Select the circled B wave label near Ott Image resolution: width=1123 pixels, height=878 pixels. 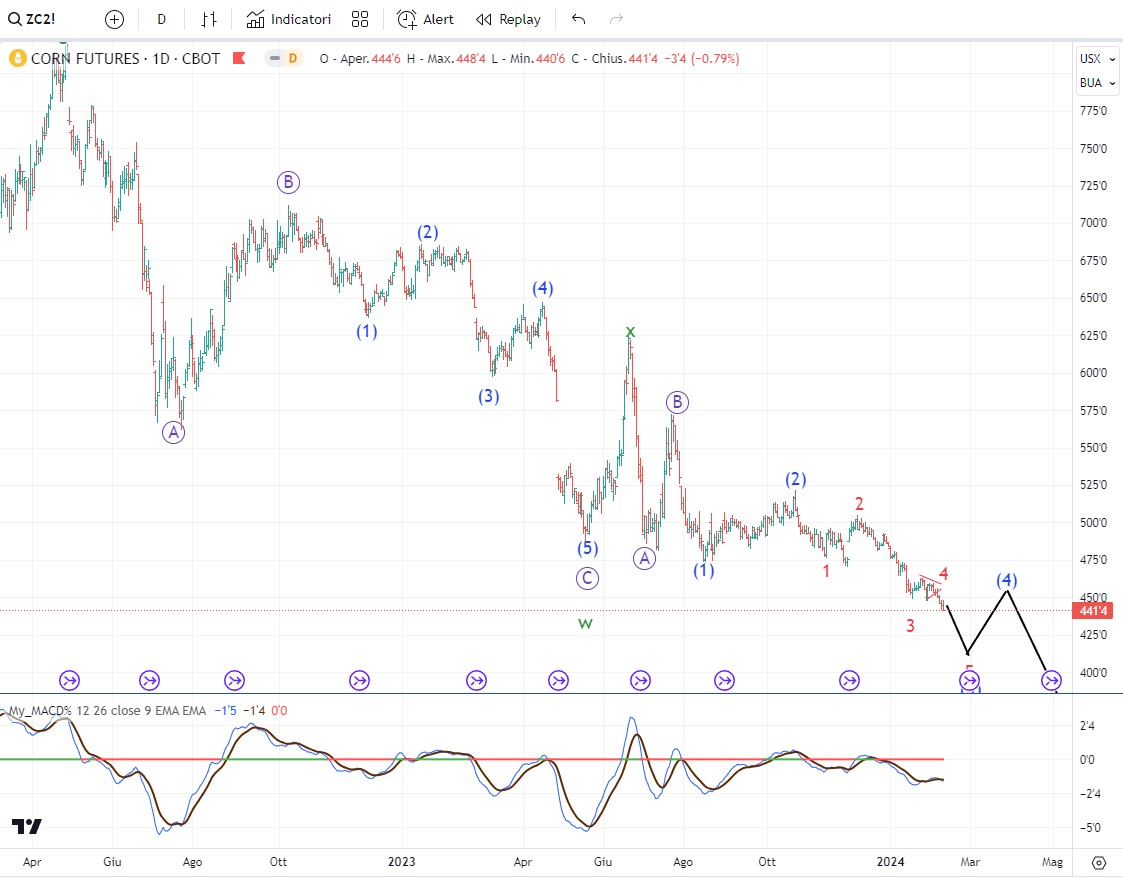[x=288, y=183]
